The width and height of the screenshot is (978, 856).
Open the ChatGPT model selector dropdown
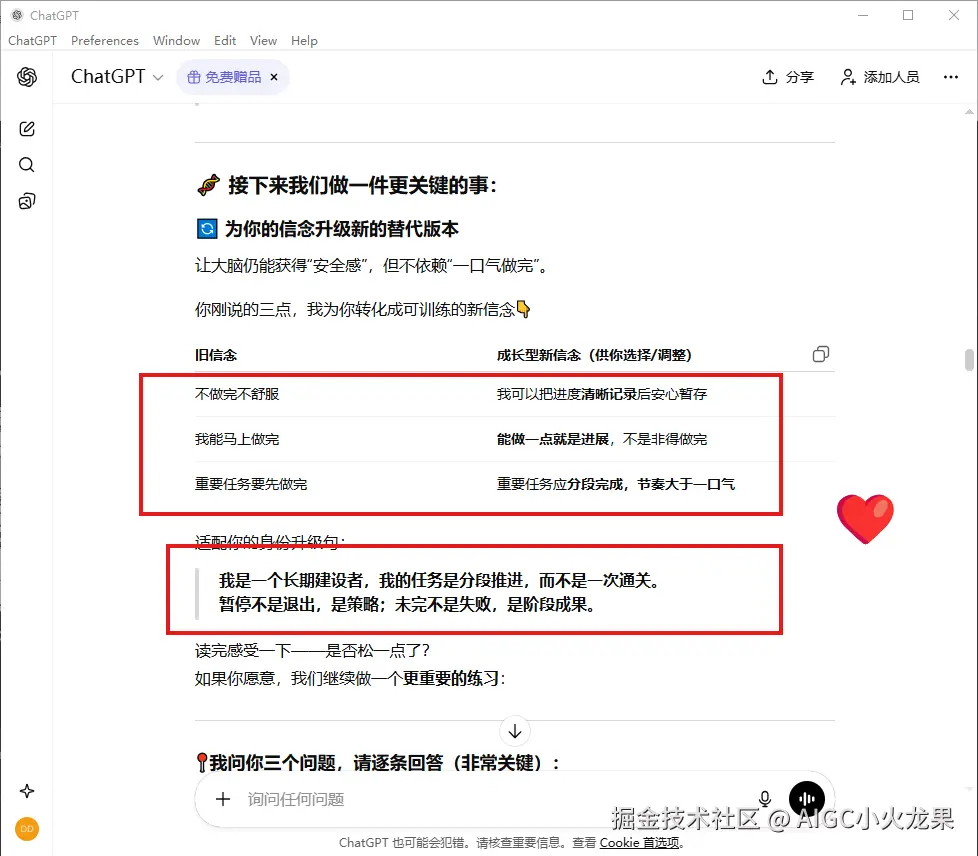tap(116, 76)
